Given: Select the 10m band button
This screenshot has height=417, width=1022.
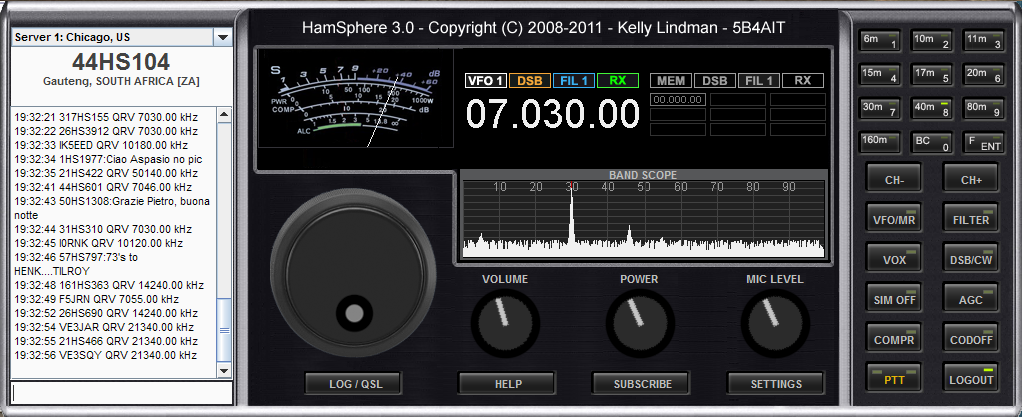Looking at the screenshot, I should pos(931,40).
